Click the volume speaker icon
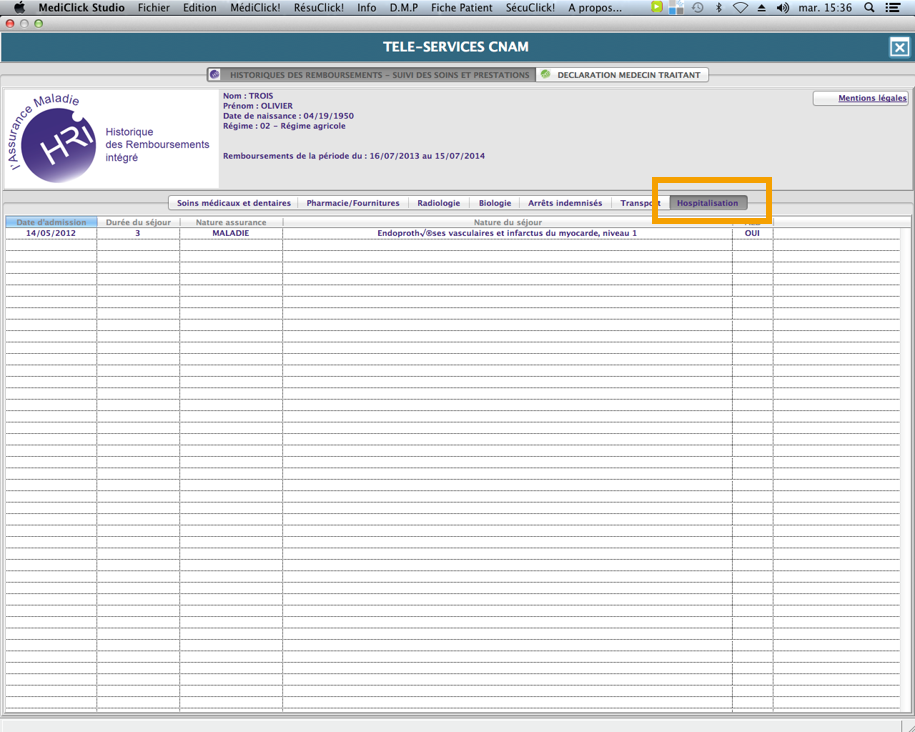The height and width of the screenshot is (732, 915). coord(782,8)
